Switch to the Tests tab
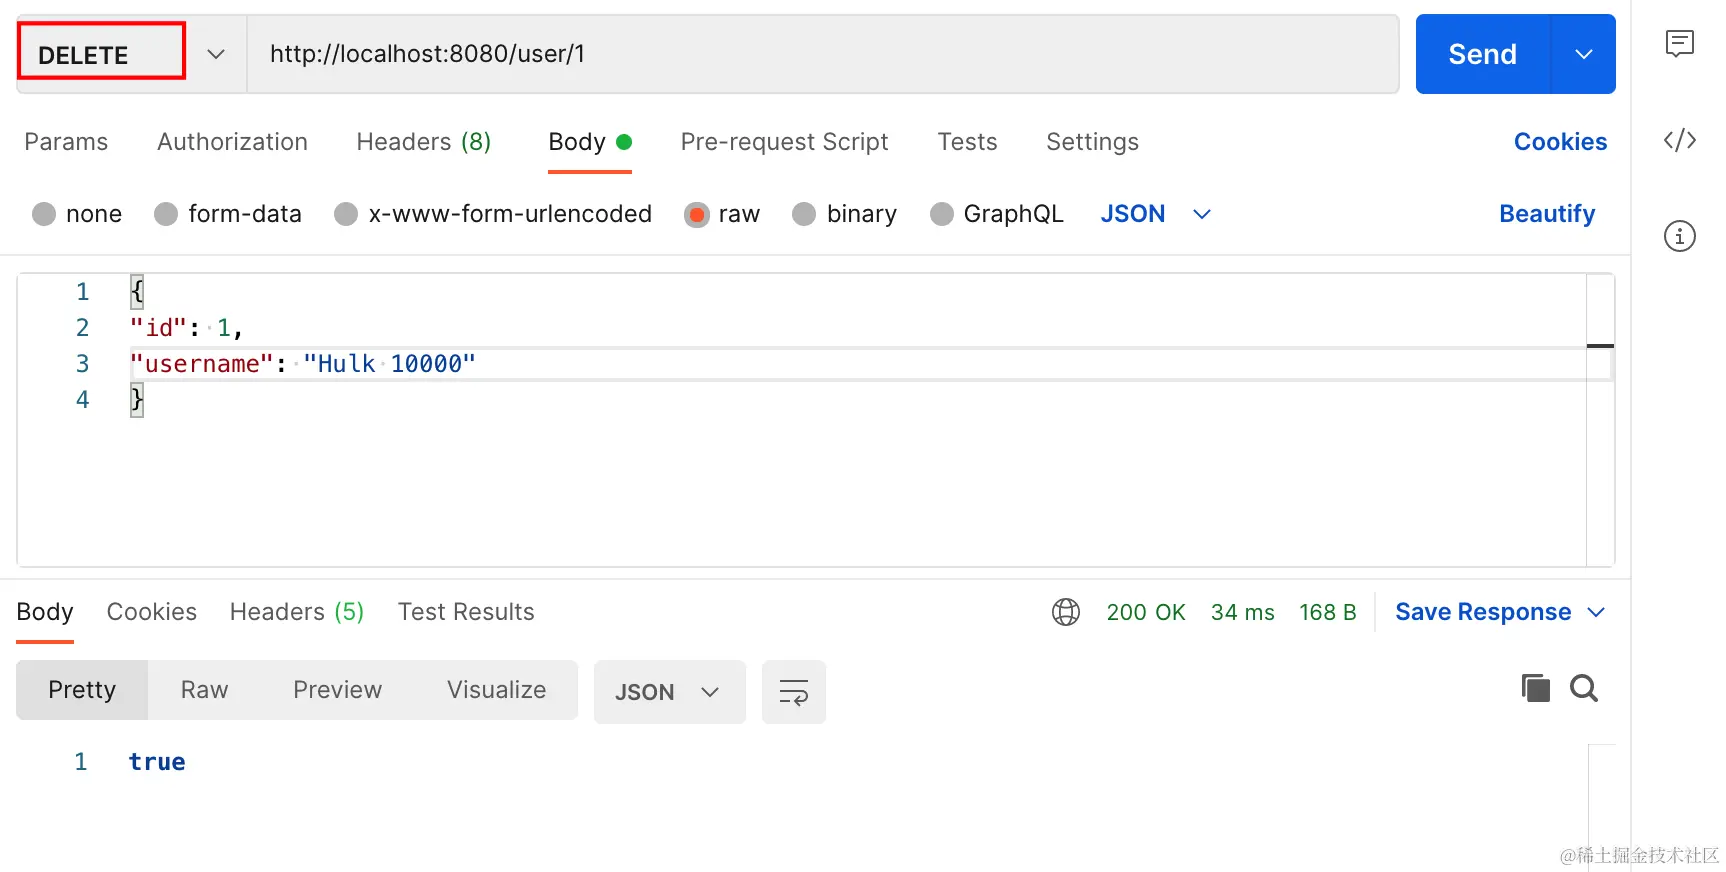This screenshot has height=872, width=1726. [967, 142]
